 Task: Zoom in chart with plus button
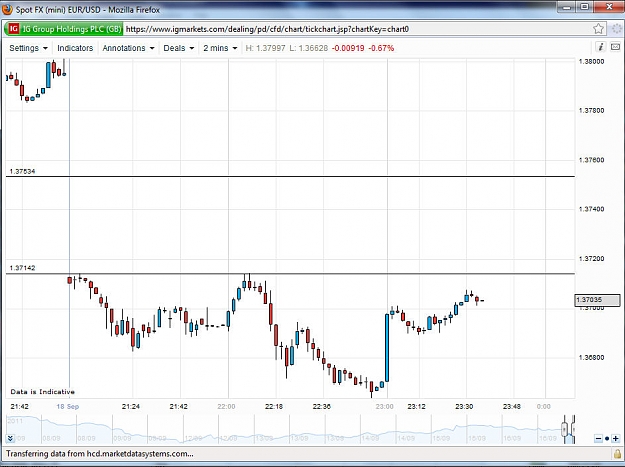tap(615, 439)
